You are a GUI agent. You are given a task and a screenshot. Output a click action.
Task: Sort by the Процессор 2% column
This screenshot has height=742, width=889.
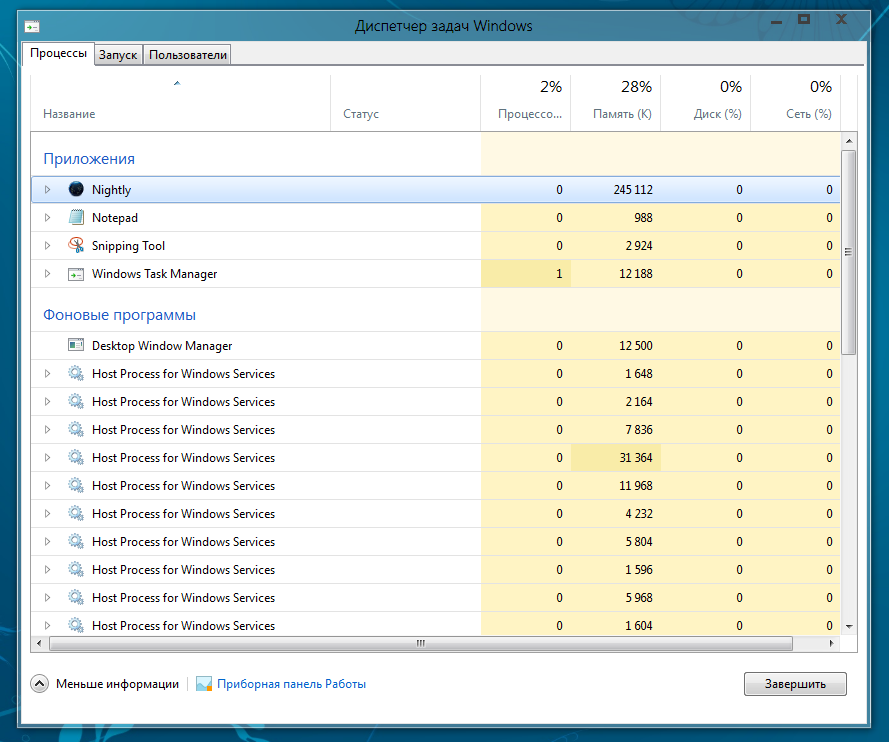tap(526, 103)
